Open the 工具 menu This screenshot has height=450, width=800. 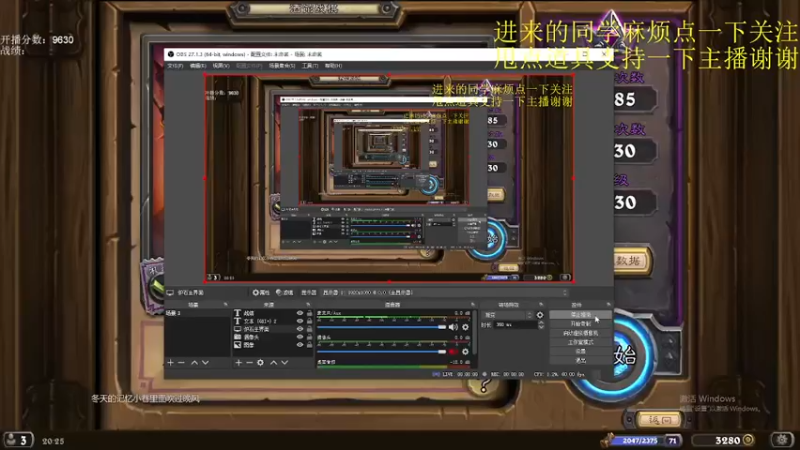point(310,66)
